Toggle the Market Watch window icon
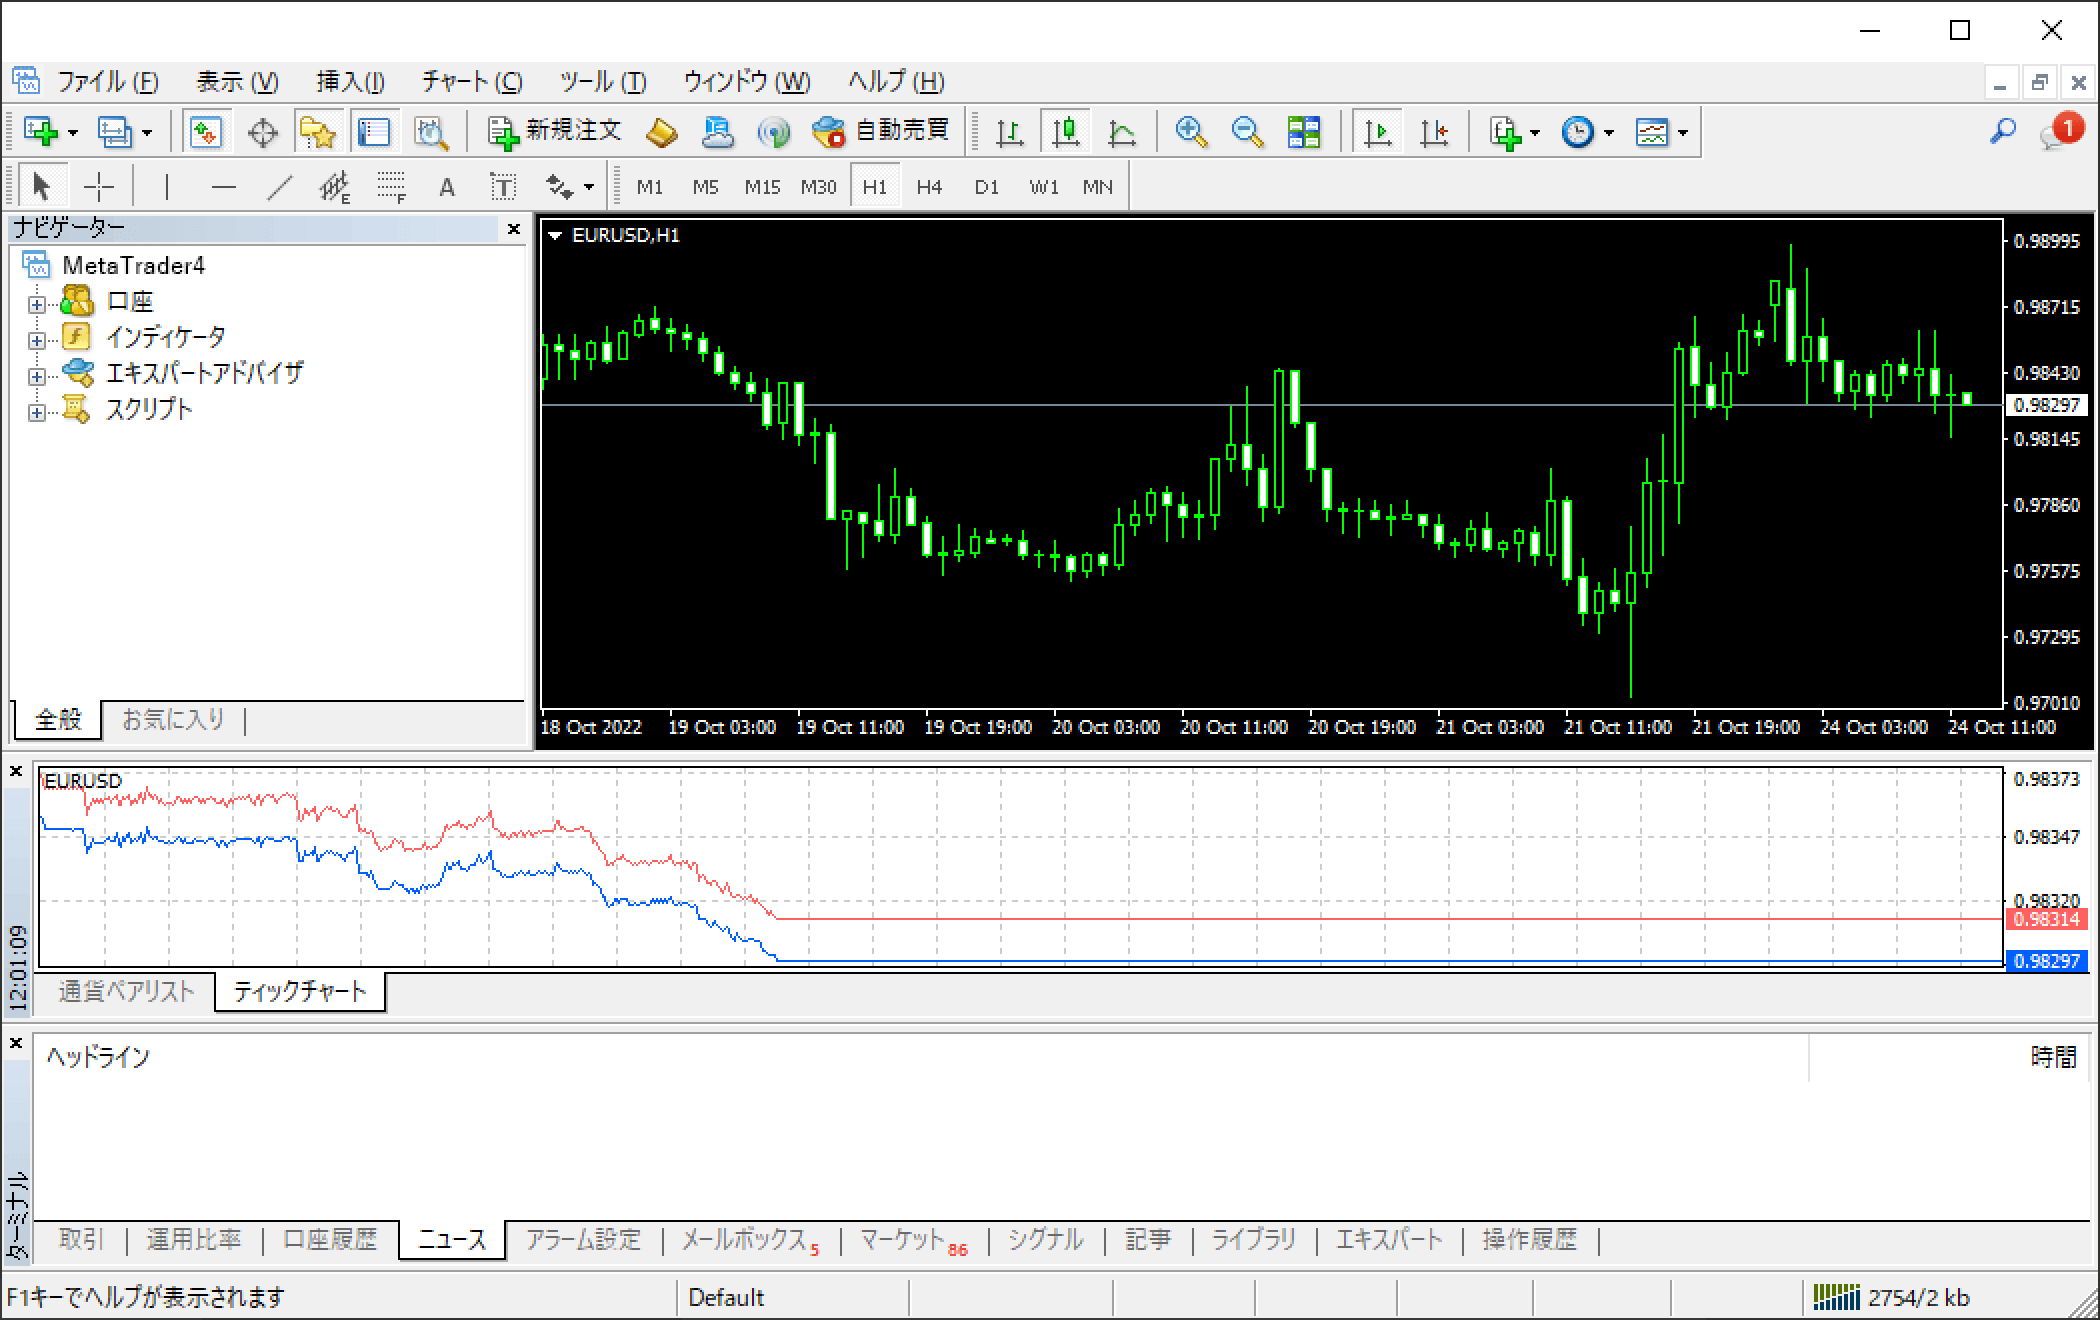 point(207,131)
